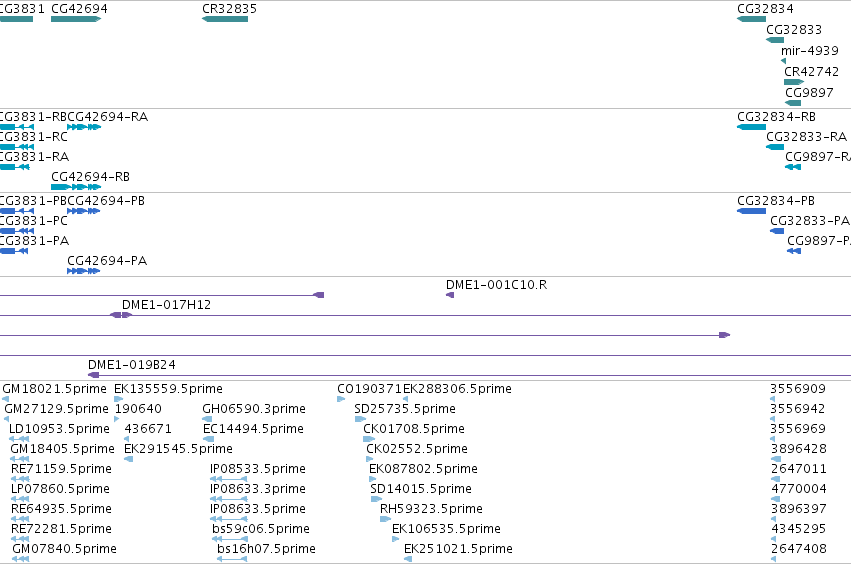Open BAC clone DME1-017H12 label
Image resolution: width=851 pixels, height=564 pixels.
click(x=166, y=305)
